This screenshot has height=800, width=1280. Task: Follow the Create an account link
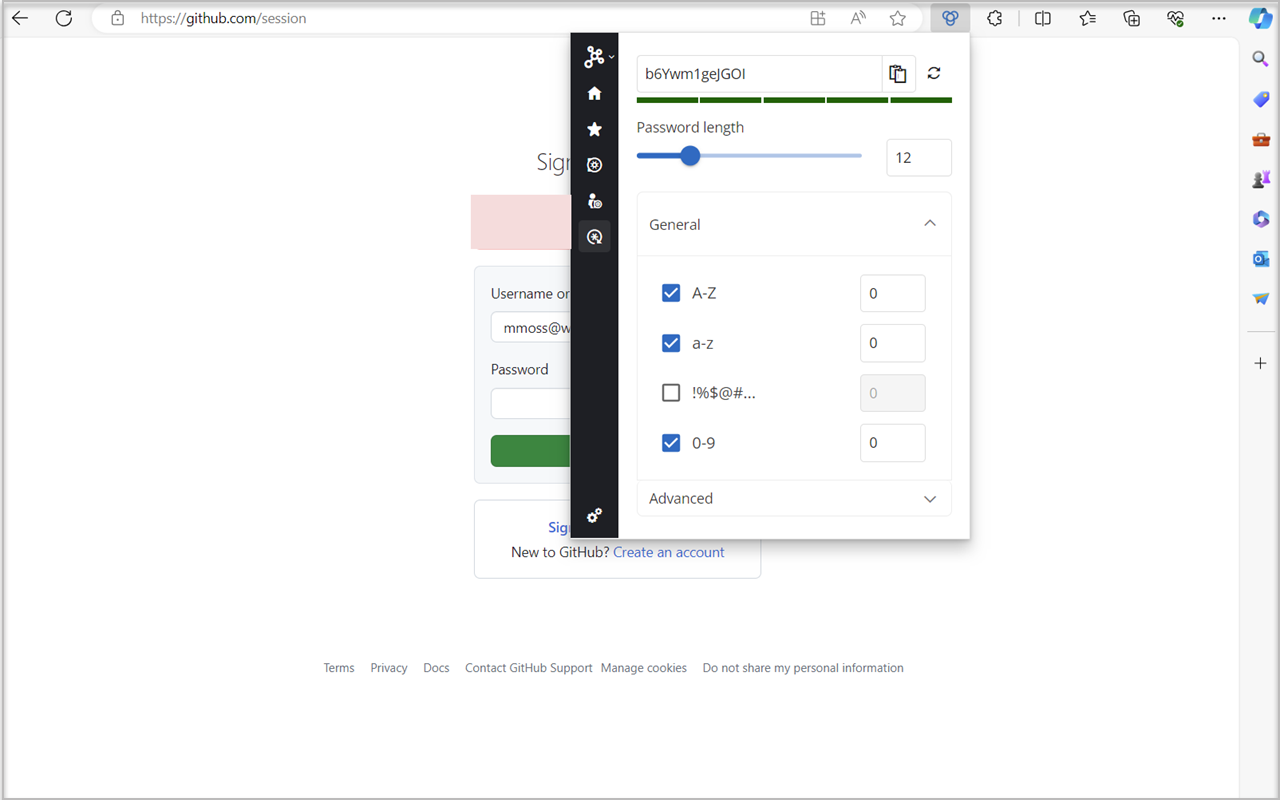click(x=668, y=551)
